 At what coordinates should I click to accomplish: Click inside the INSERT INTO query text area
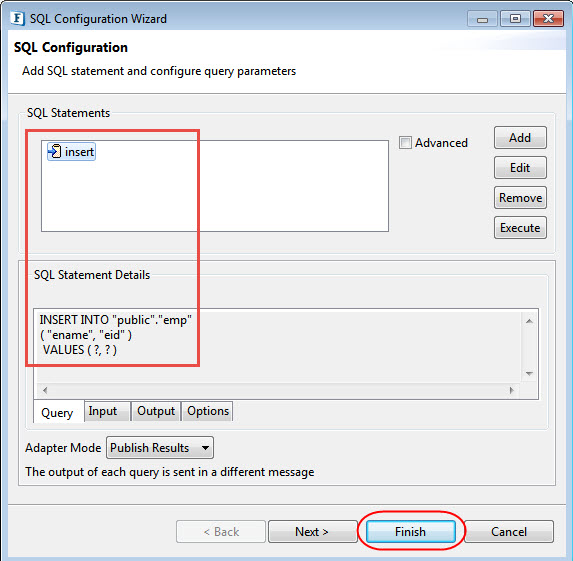[x=278, y=346]
